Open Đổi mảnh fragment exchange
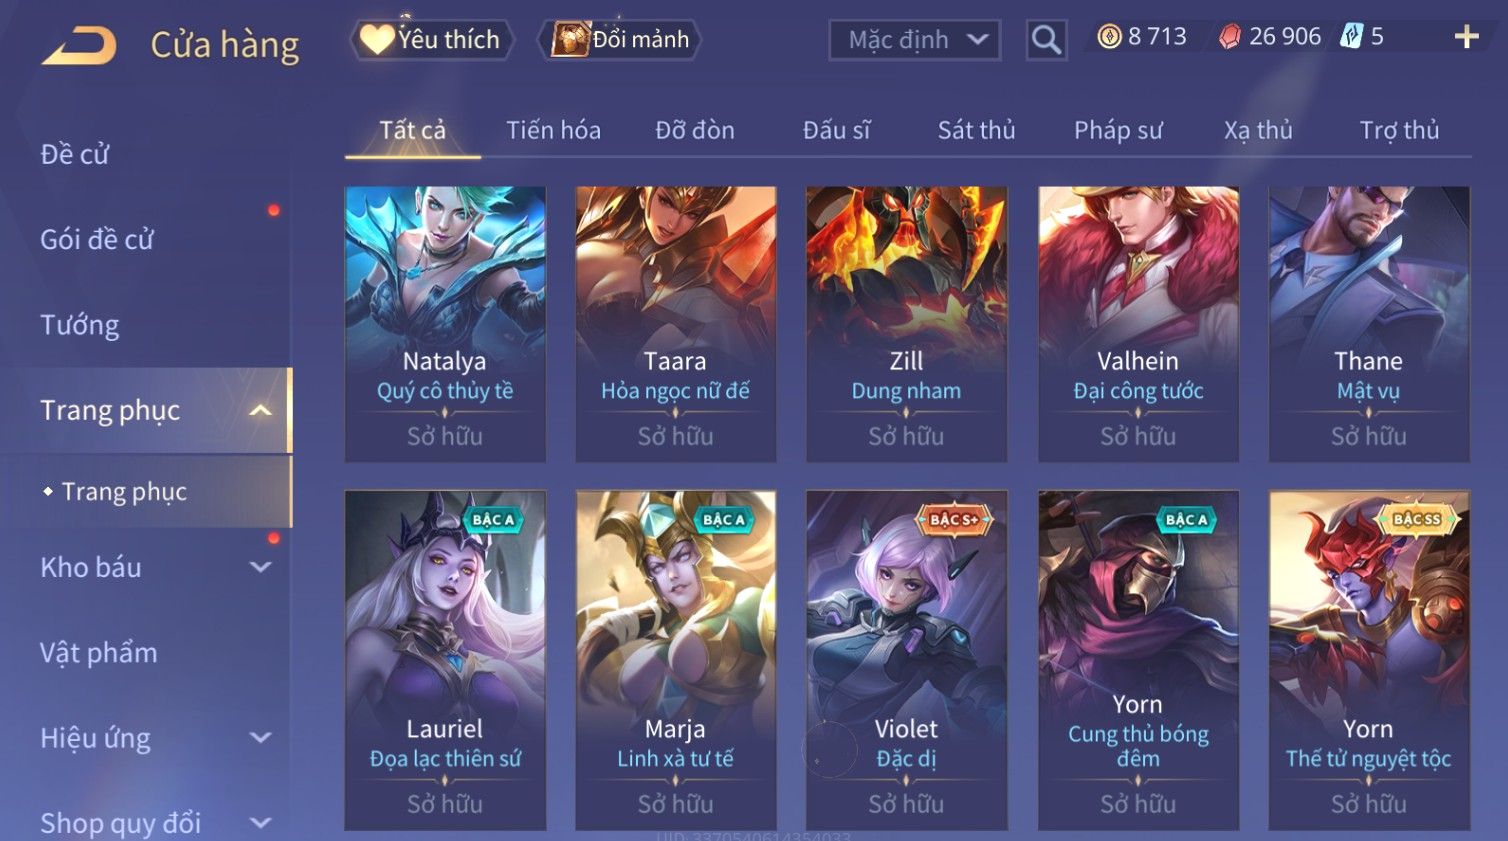The width and height of the screenshot is (1508, 841). [x=620, y=40]
